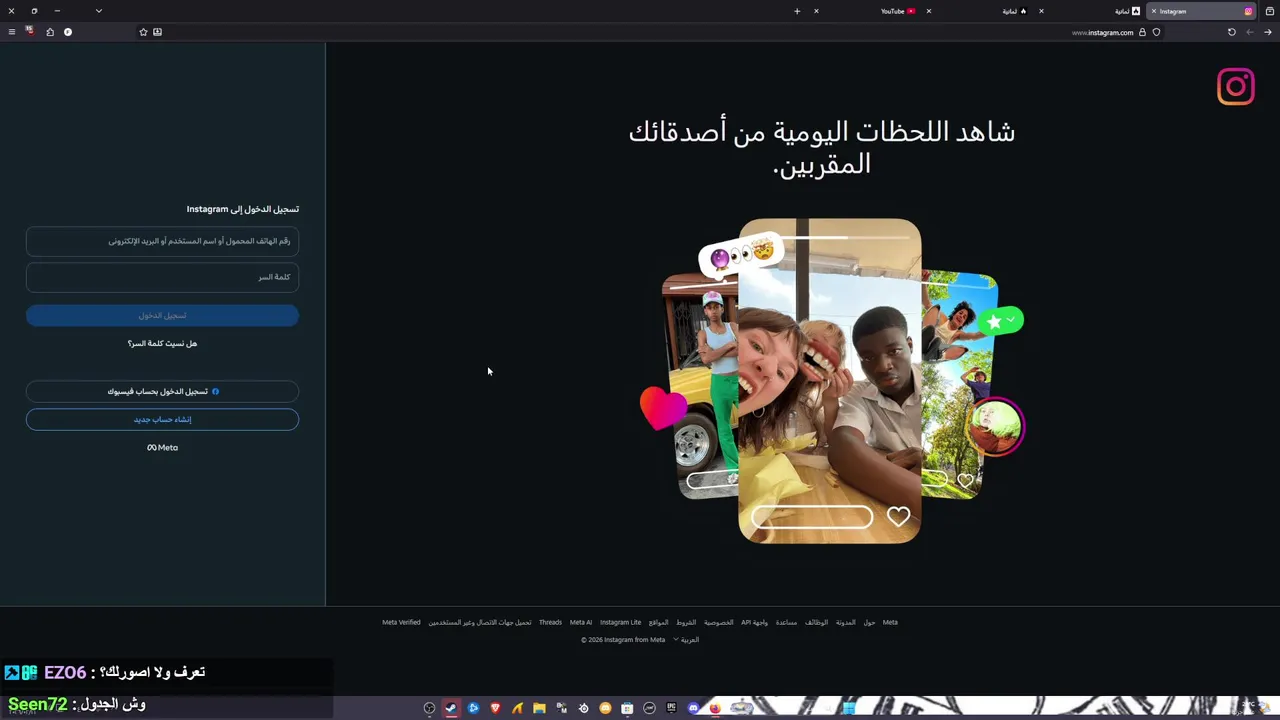Click the password input field
Screen dimensions: 1280x720
coord(162,277)
